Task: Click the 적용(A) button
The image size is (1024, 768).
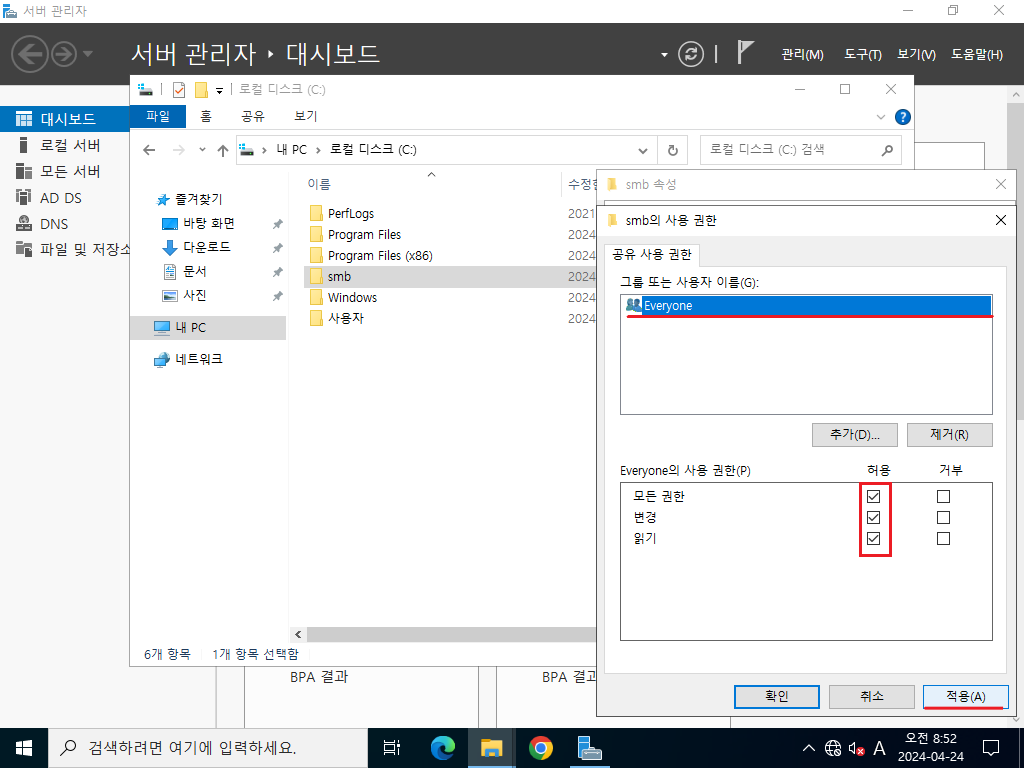Action: 965,696
